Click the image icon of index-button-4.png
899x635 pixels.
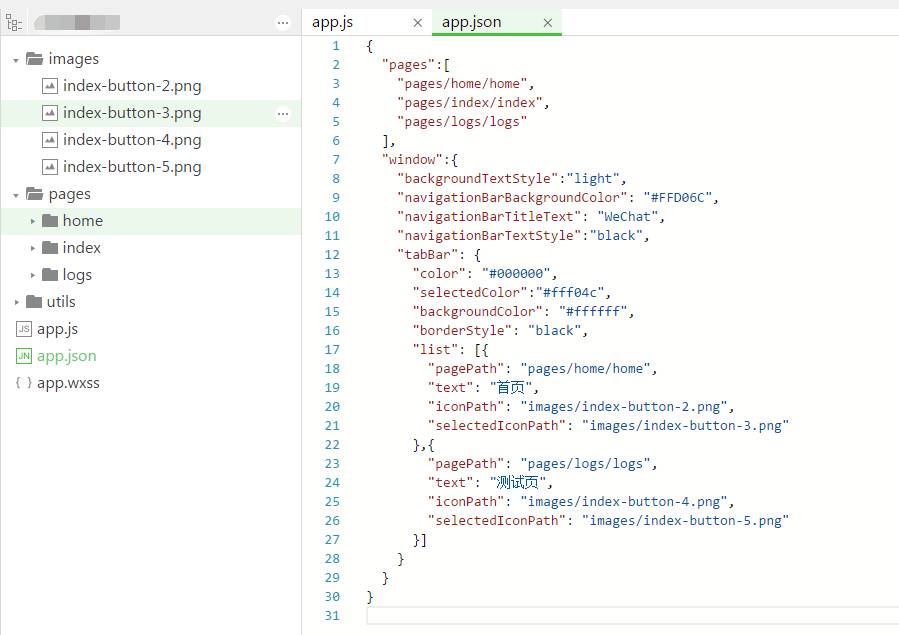point(50,140)
